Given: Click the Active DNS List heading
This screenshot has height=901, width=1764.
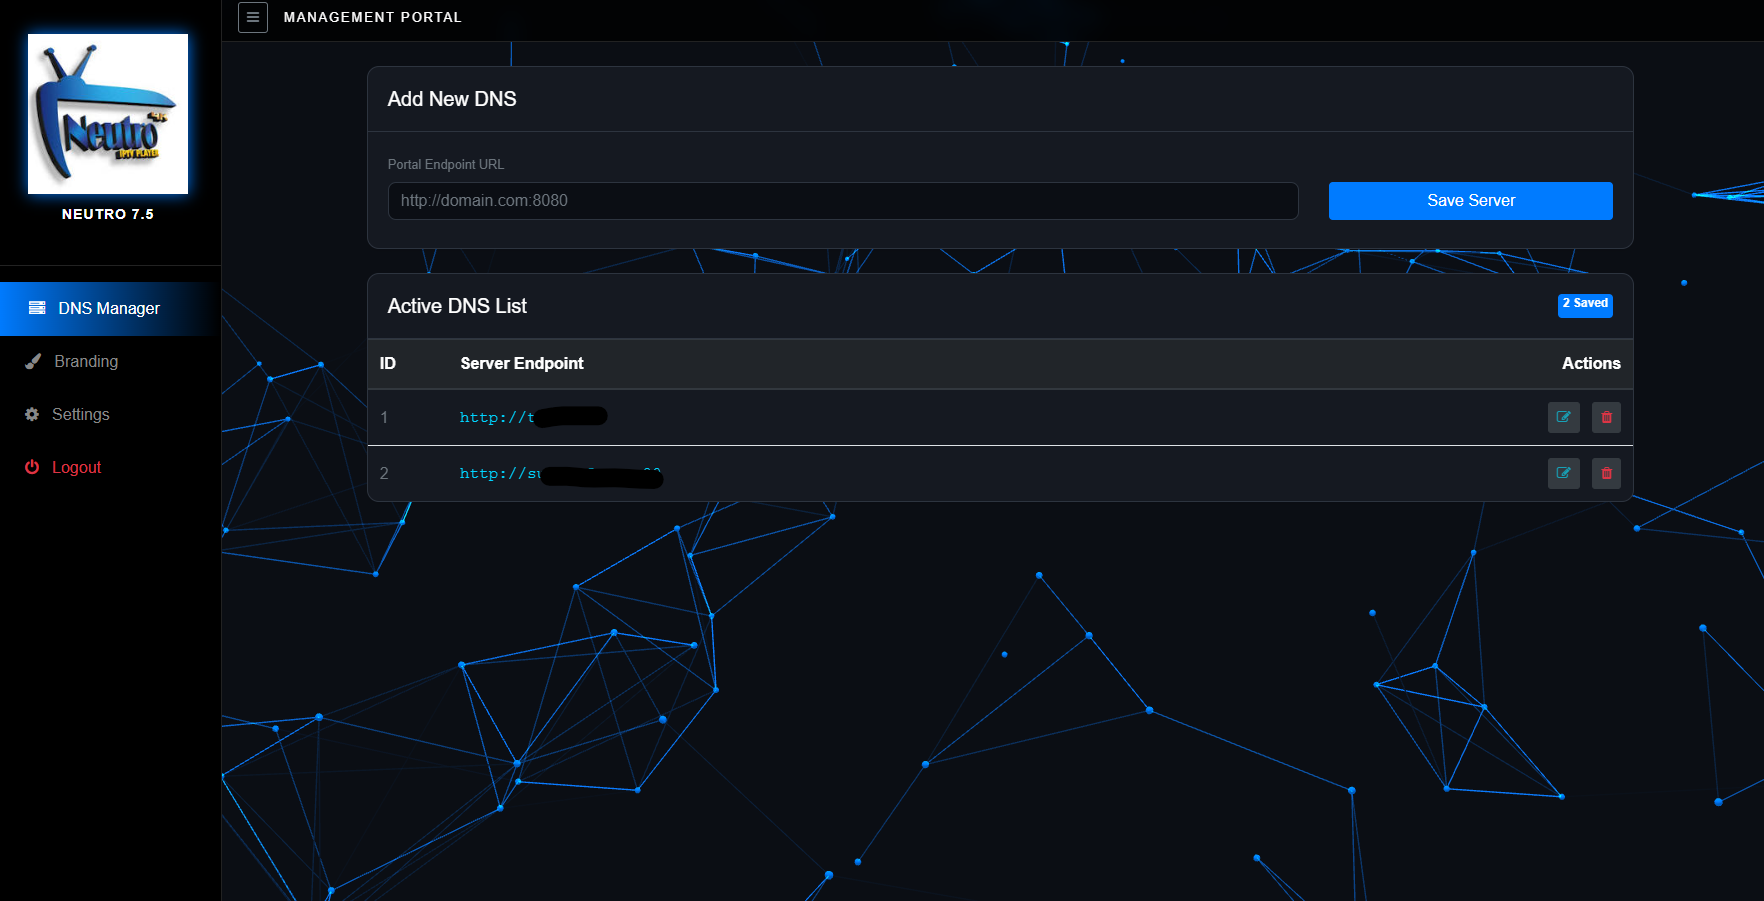Looking at the screenshot, I should tap(457, 306).
